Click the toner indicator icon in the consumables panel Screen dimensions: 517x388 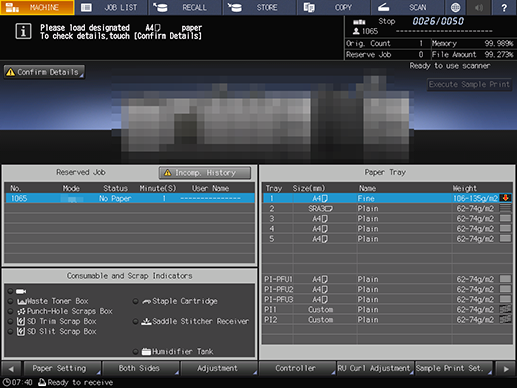21,291
